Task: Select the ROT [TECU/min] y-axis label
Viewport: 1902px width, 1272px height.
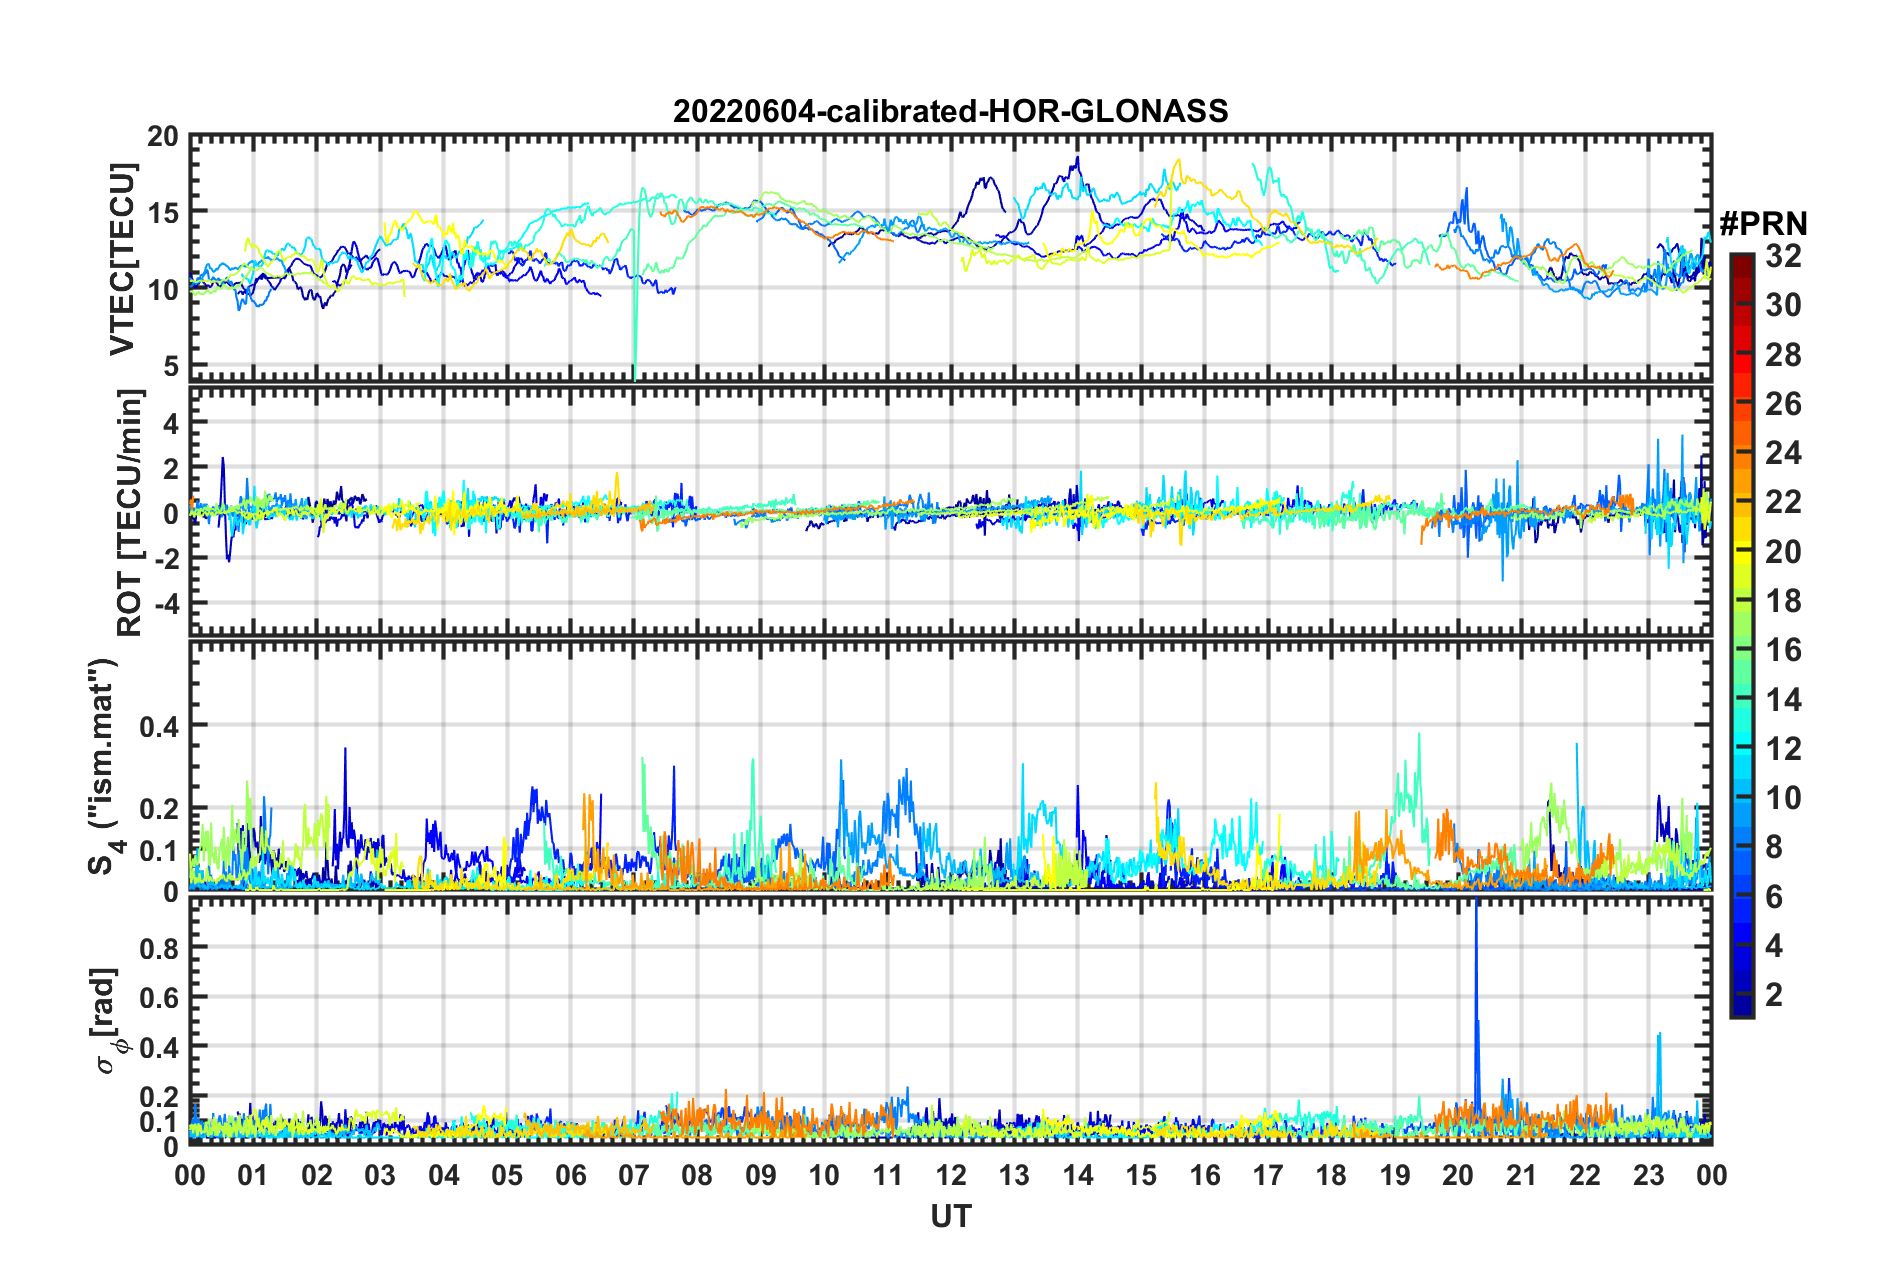Action: [130, 512]
